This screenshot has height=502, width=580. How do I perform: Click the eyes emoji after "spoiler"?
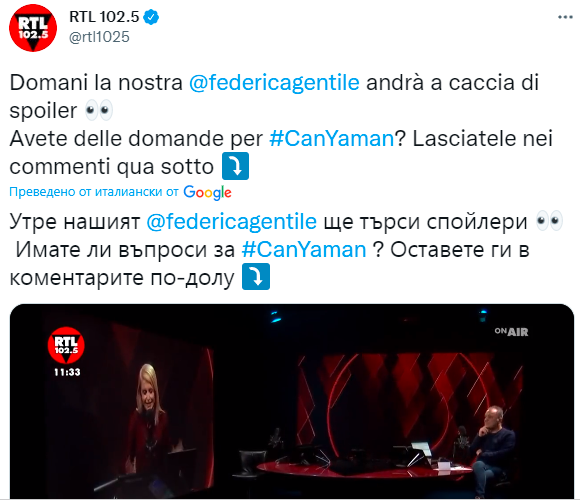coord(99,110)
